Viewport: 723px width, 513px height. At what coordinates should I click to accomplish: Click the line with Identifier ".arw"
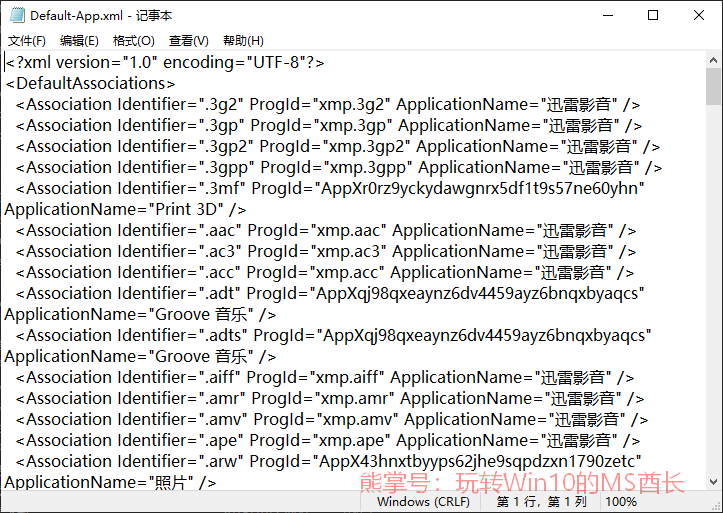(329, 461)
